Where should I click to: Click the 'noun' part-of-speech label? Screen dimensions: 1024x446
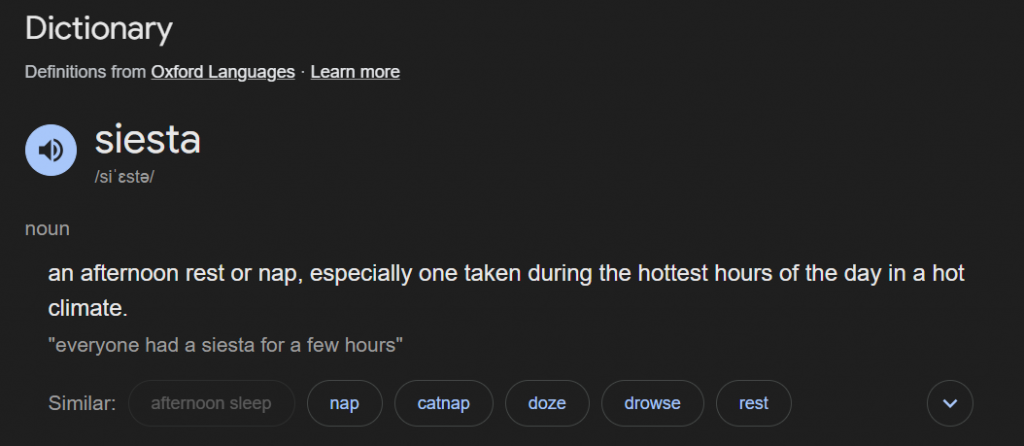(x=47, y=229)
